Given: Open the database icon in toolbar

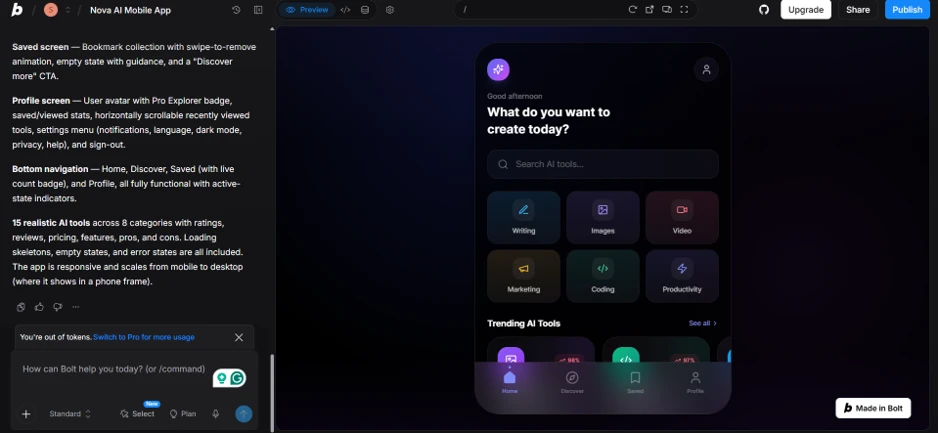Looking at the screenshot, I should (365, 10).
